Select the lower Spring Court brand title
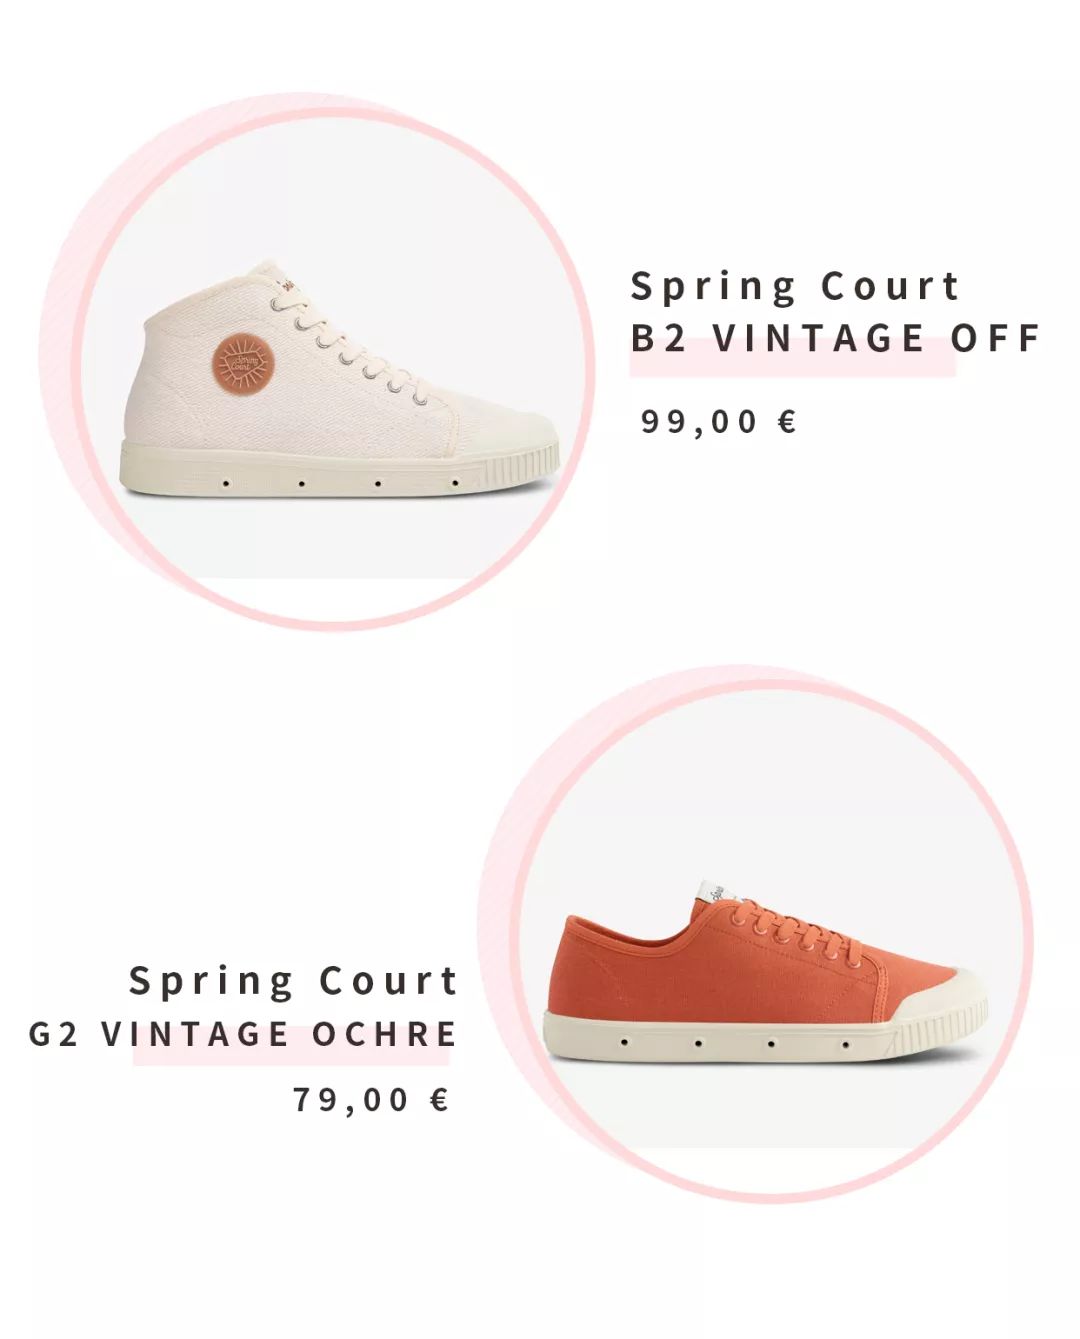The image size is (1080, 1339). coord(293,981)
